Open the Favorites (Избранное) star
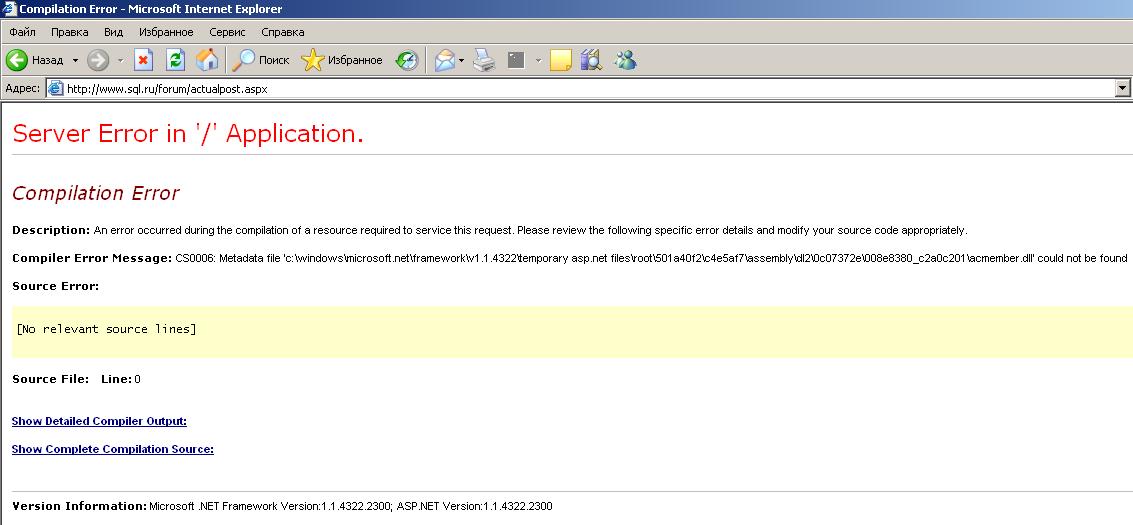Viewport: 1133px width, 525px height. (342, 60)
